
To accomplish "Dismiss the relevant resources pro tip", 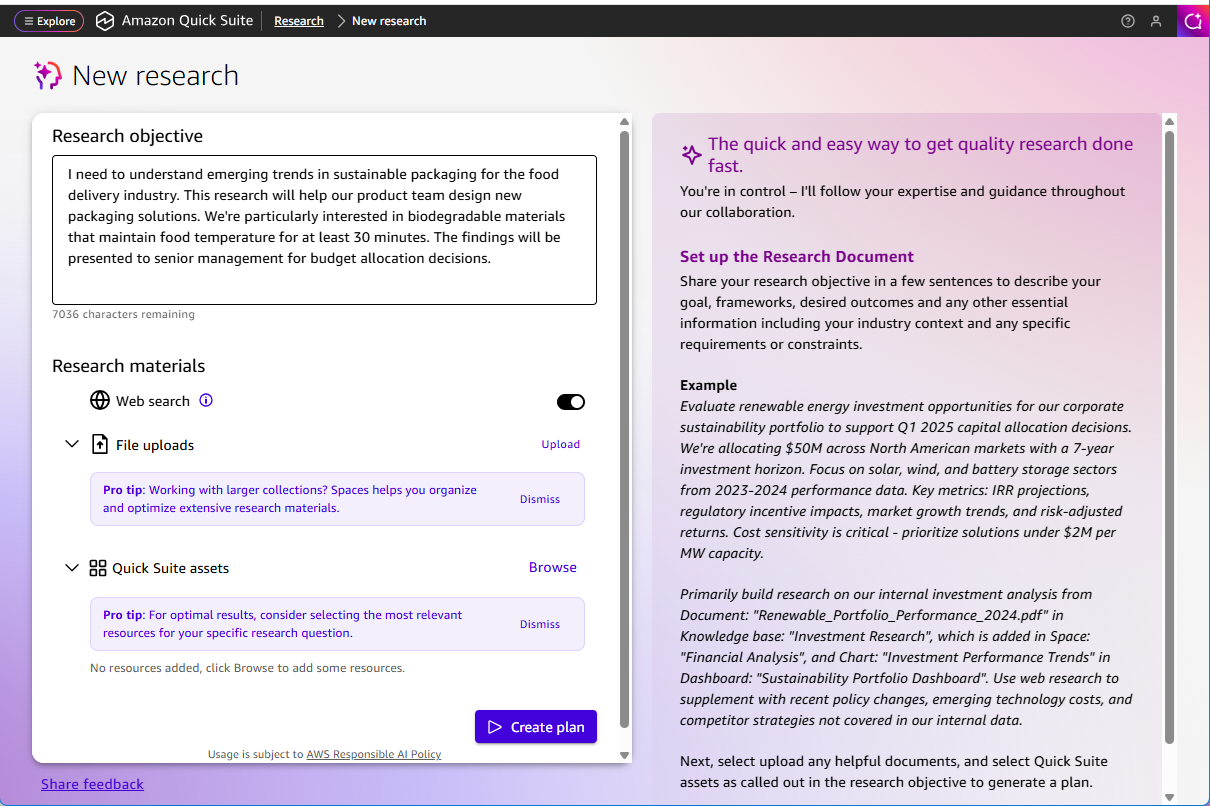I will [x=540, y=624].
